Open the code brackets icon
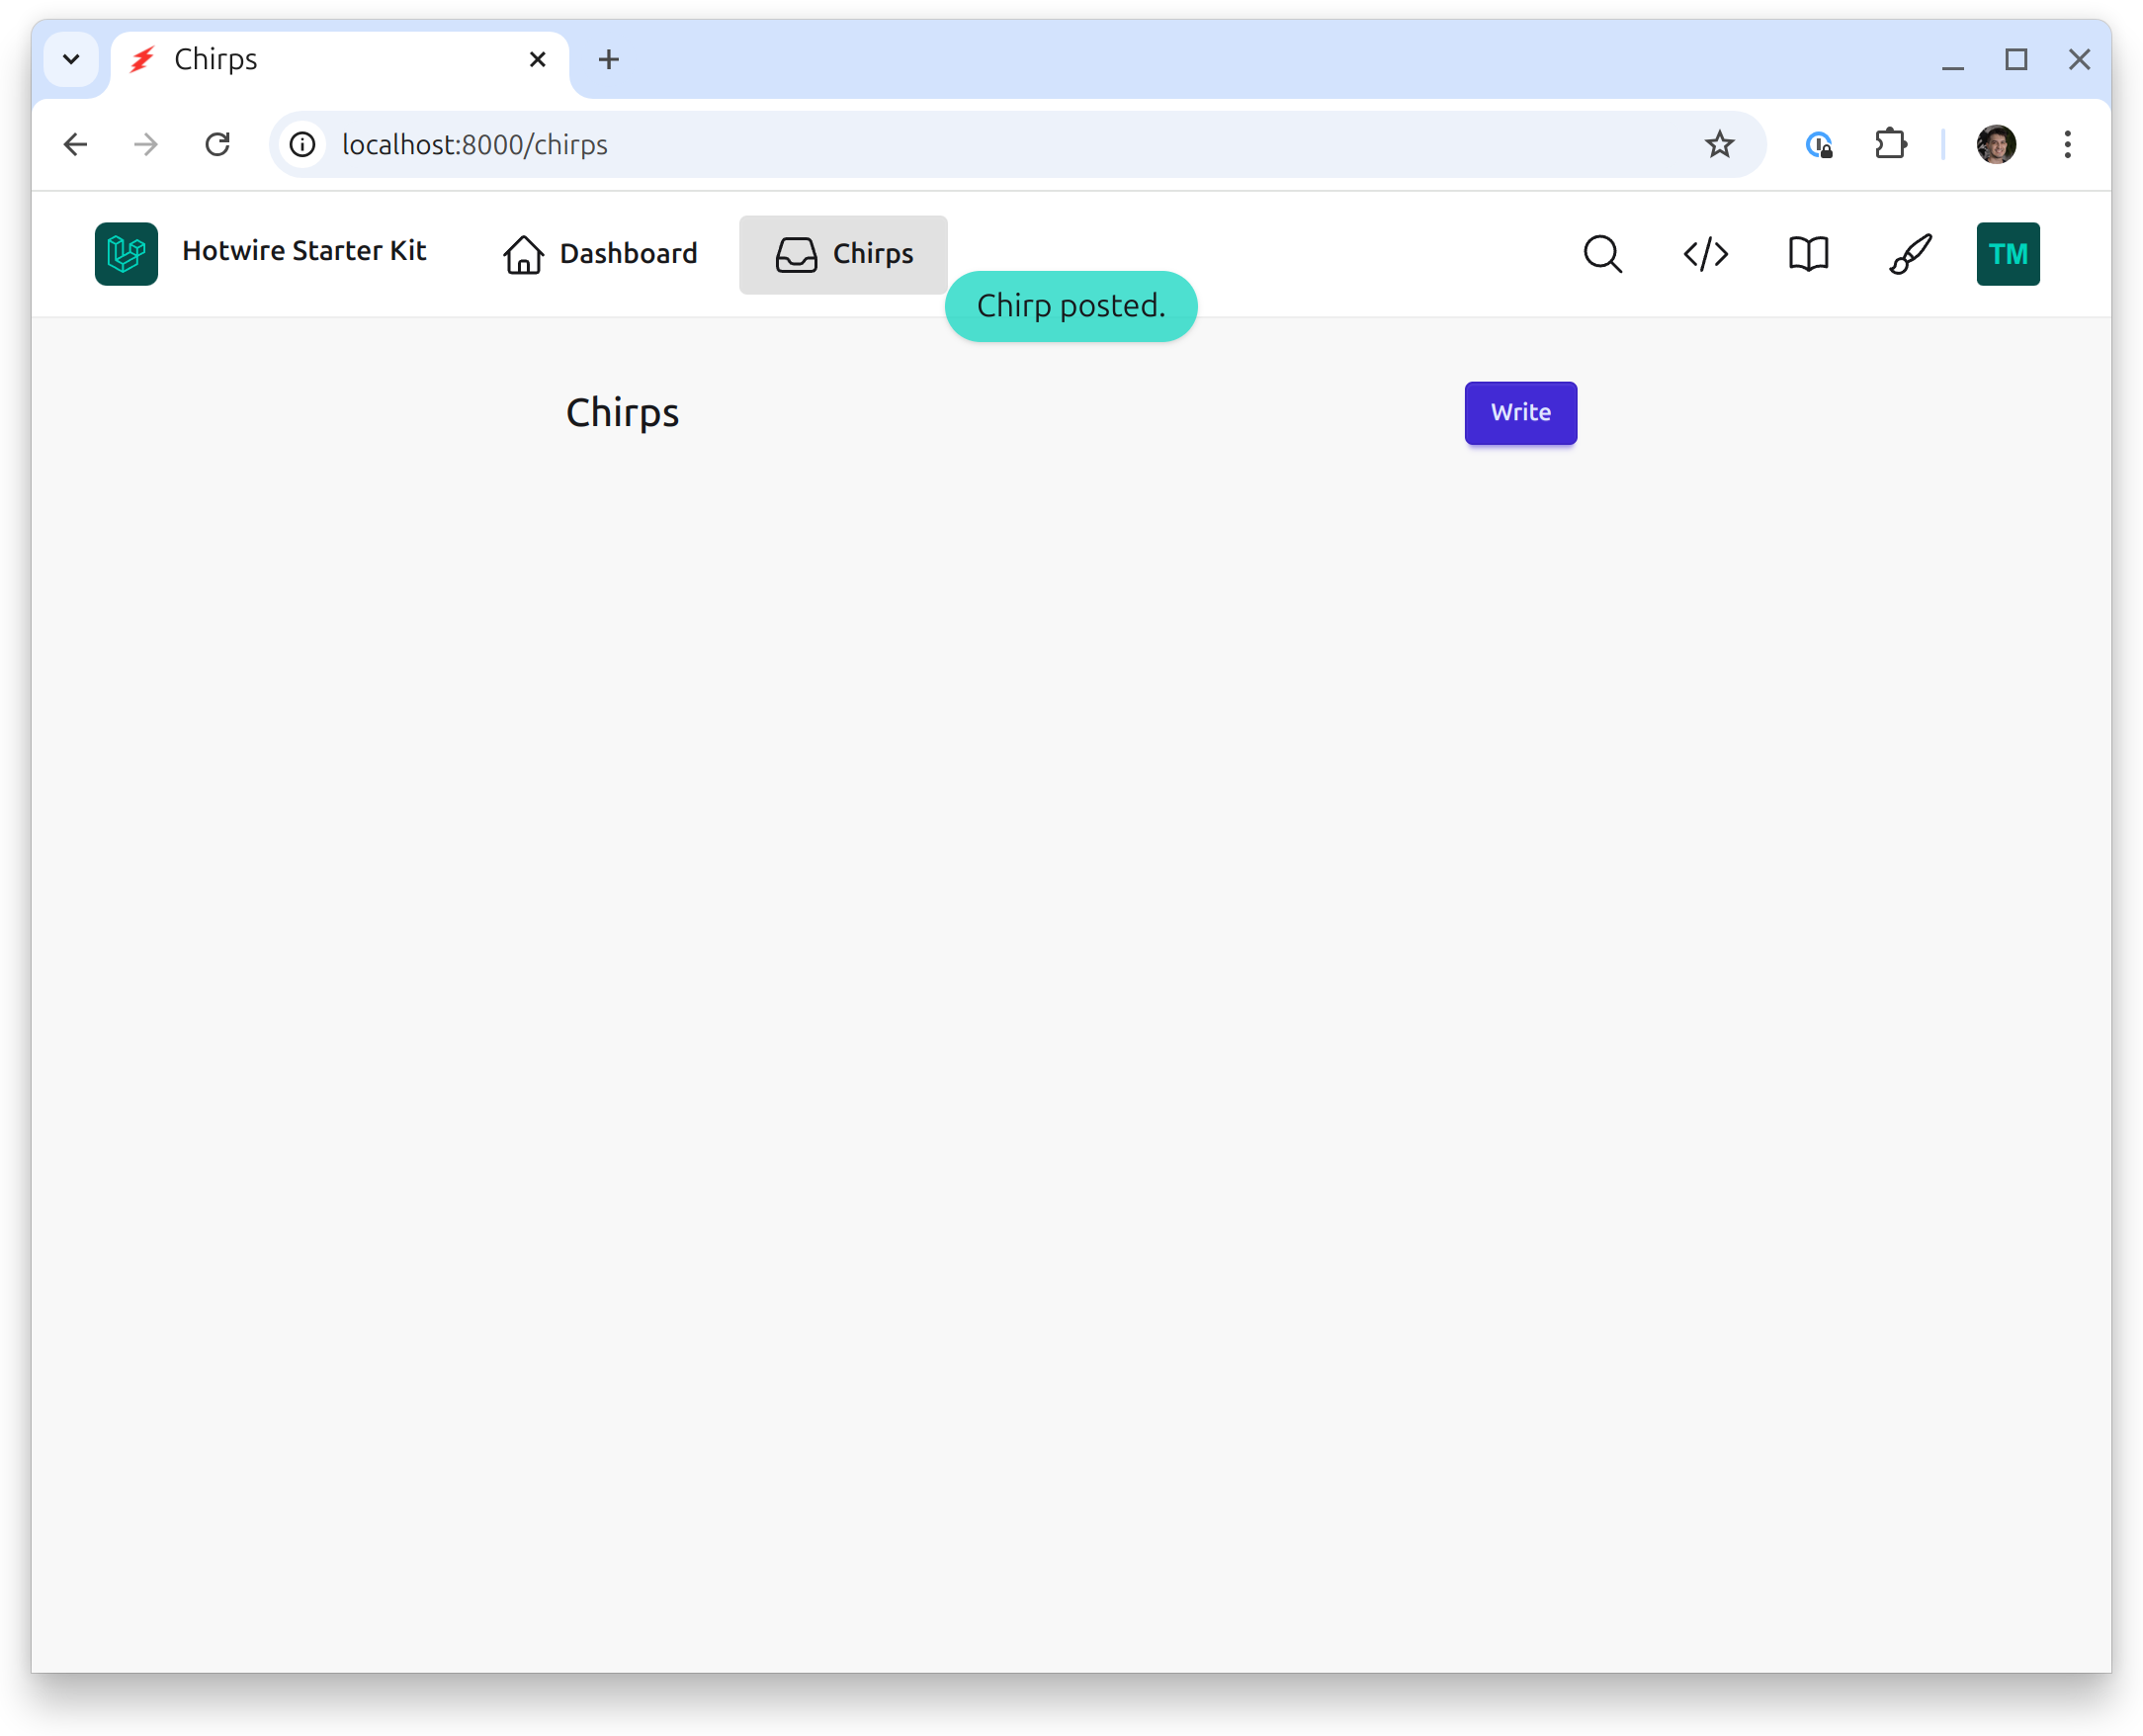The height and width of the screenshot is (1736, 2143). tap(1705, 254)
